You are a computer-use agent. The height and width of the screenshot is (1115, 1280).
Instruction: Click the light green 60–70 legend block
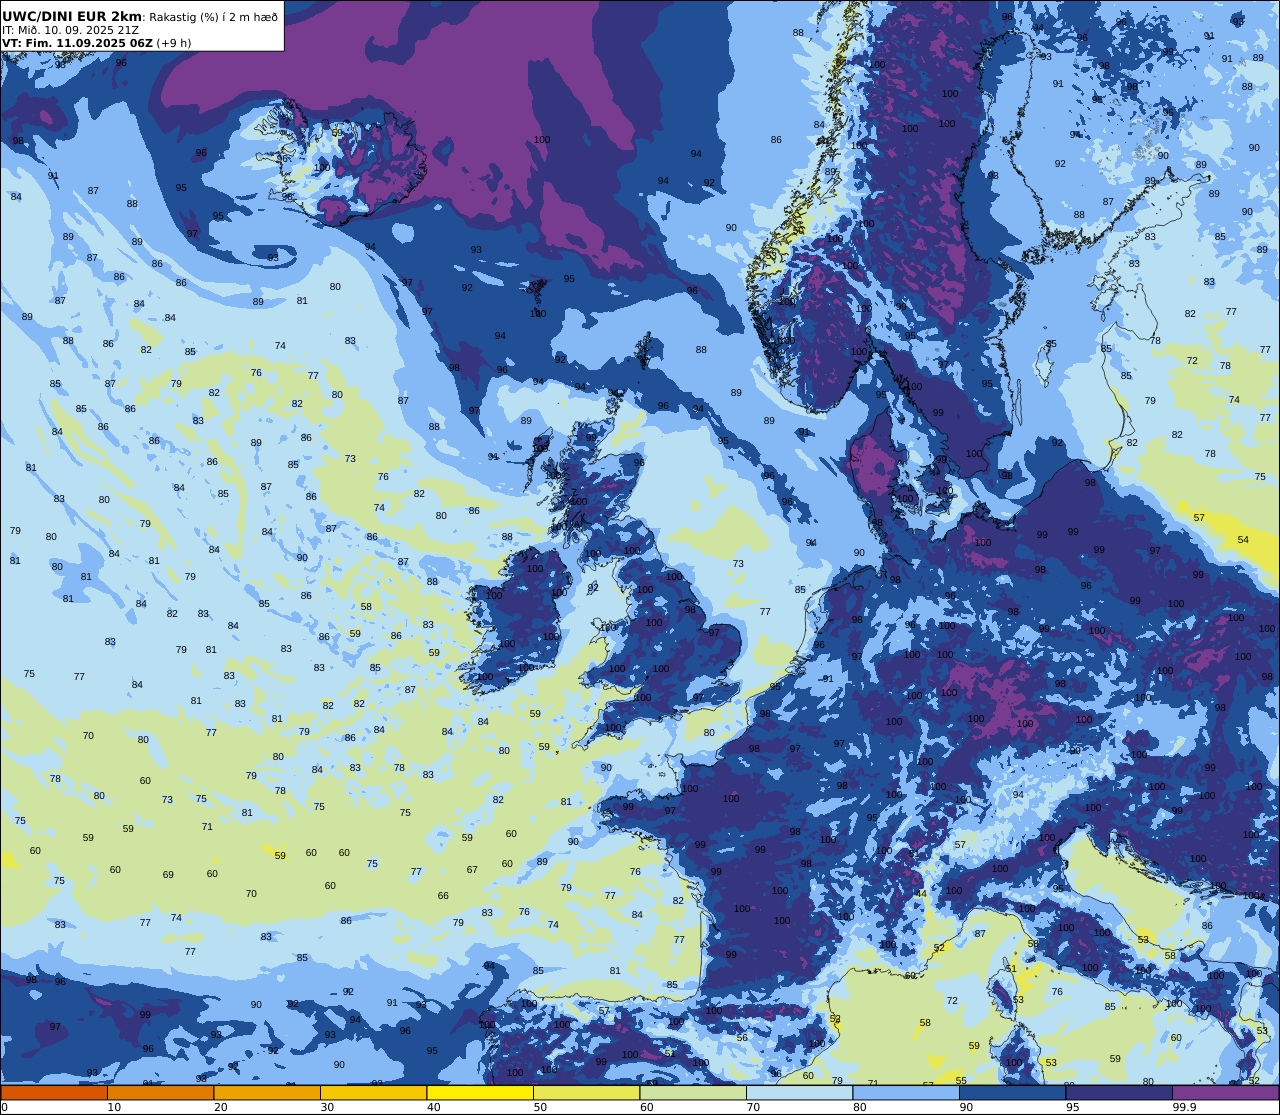click(693, 1092)
